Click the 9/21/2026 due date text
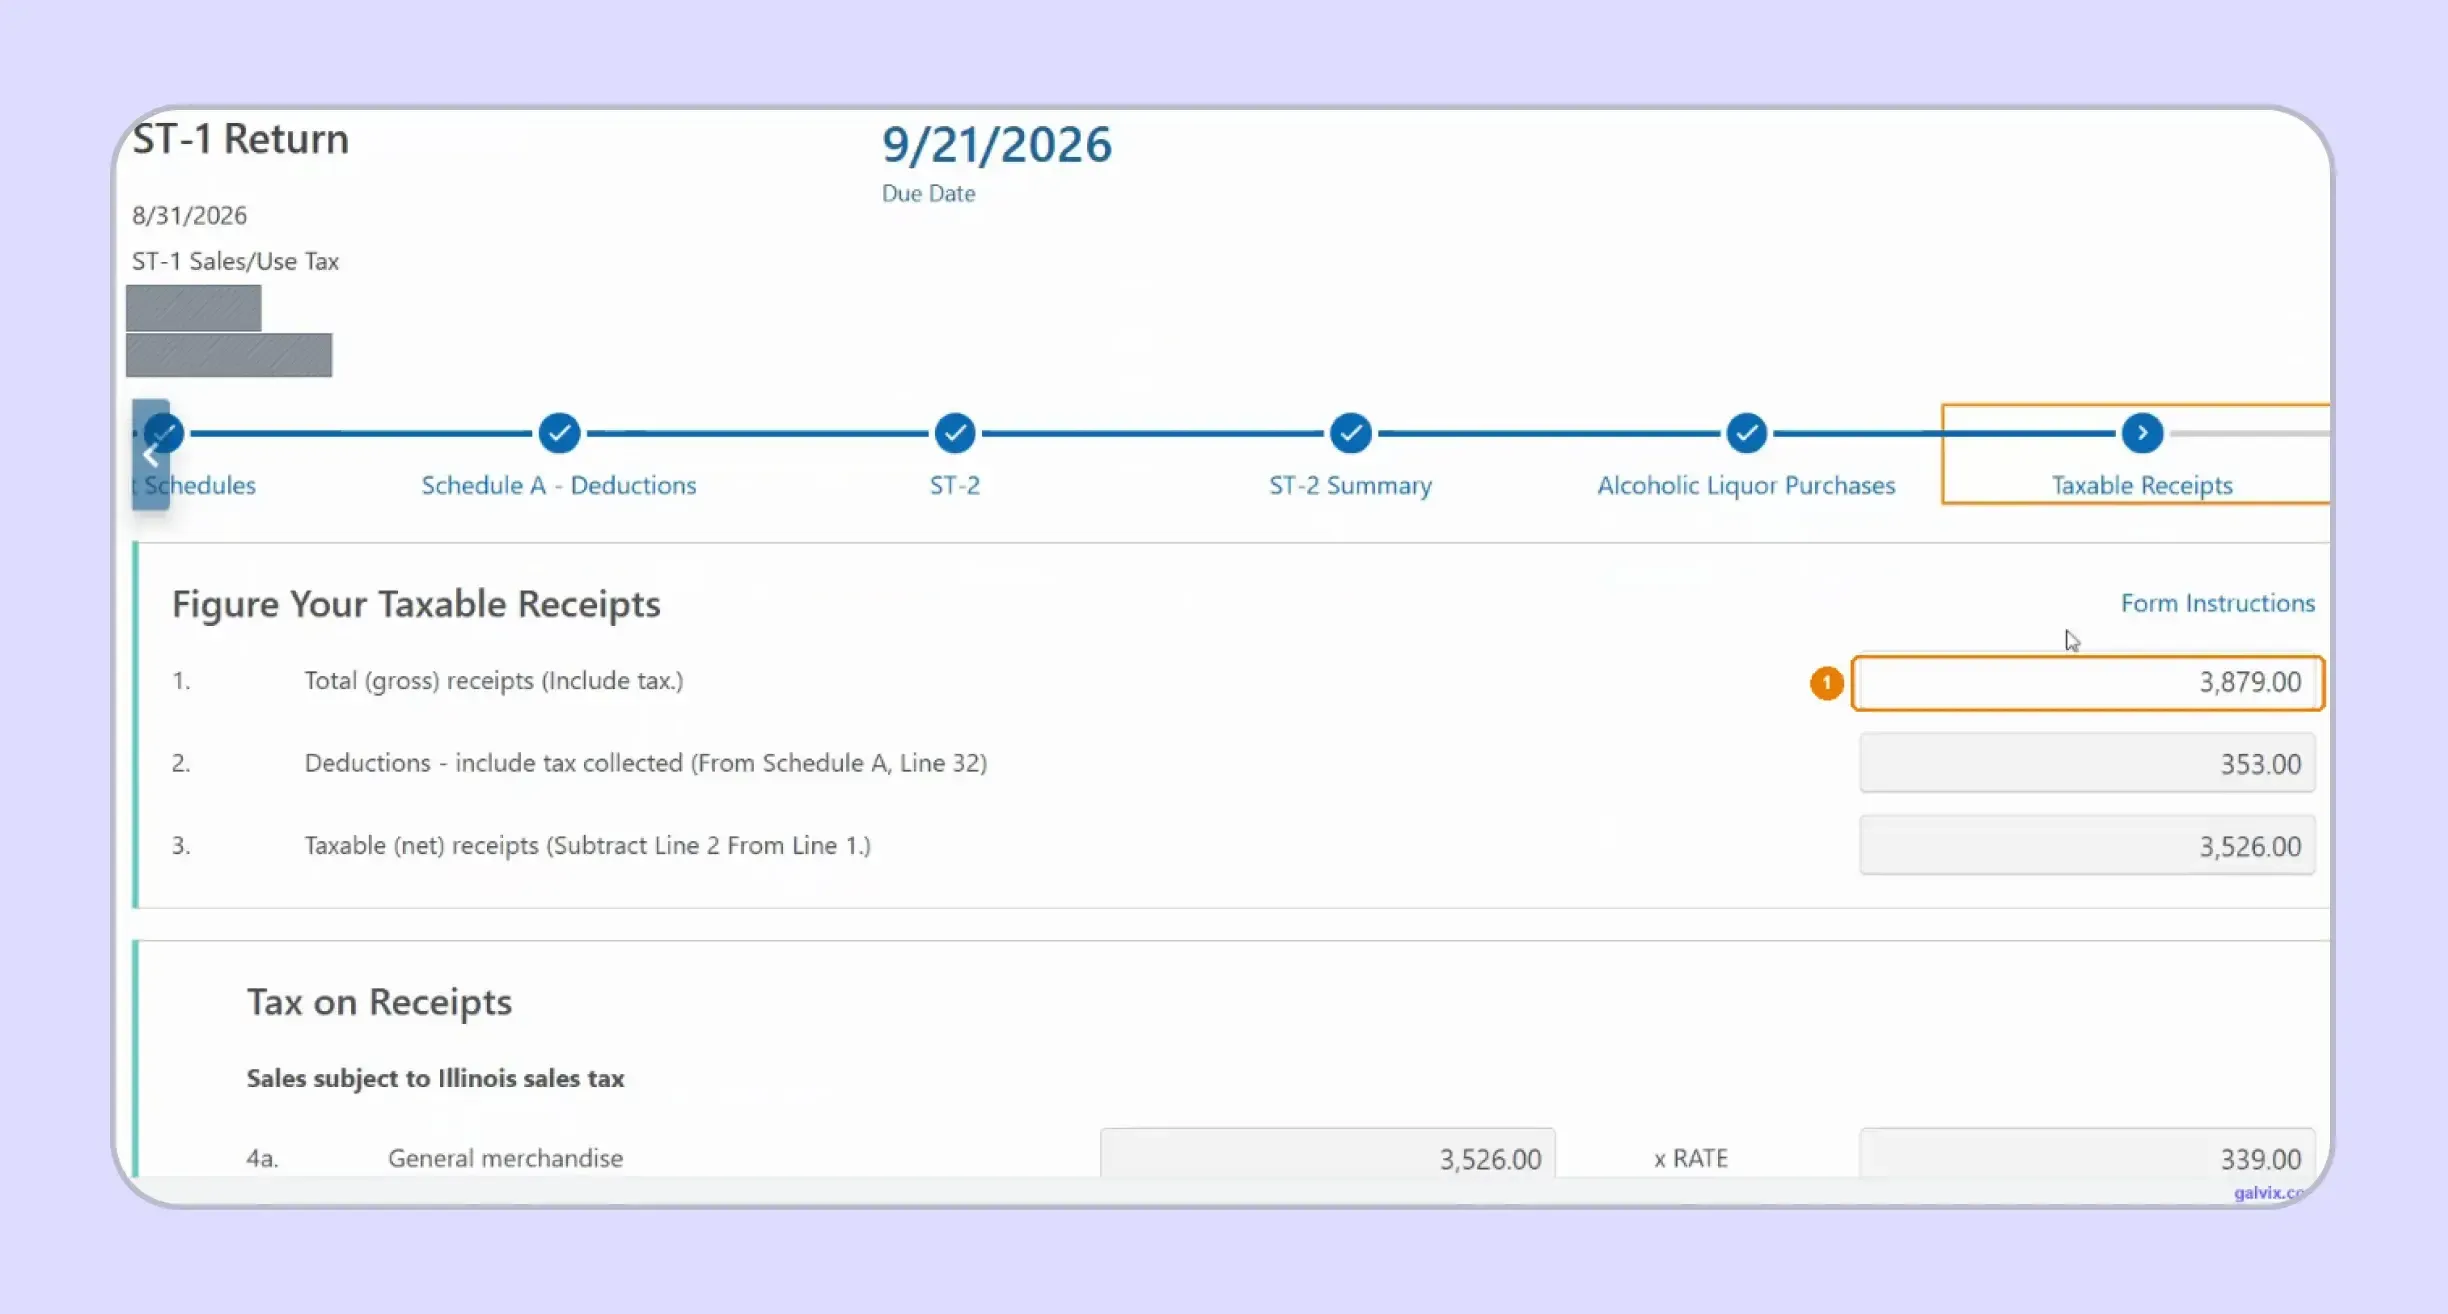Screen dimensions: 2448x1314 coord(996,144)
